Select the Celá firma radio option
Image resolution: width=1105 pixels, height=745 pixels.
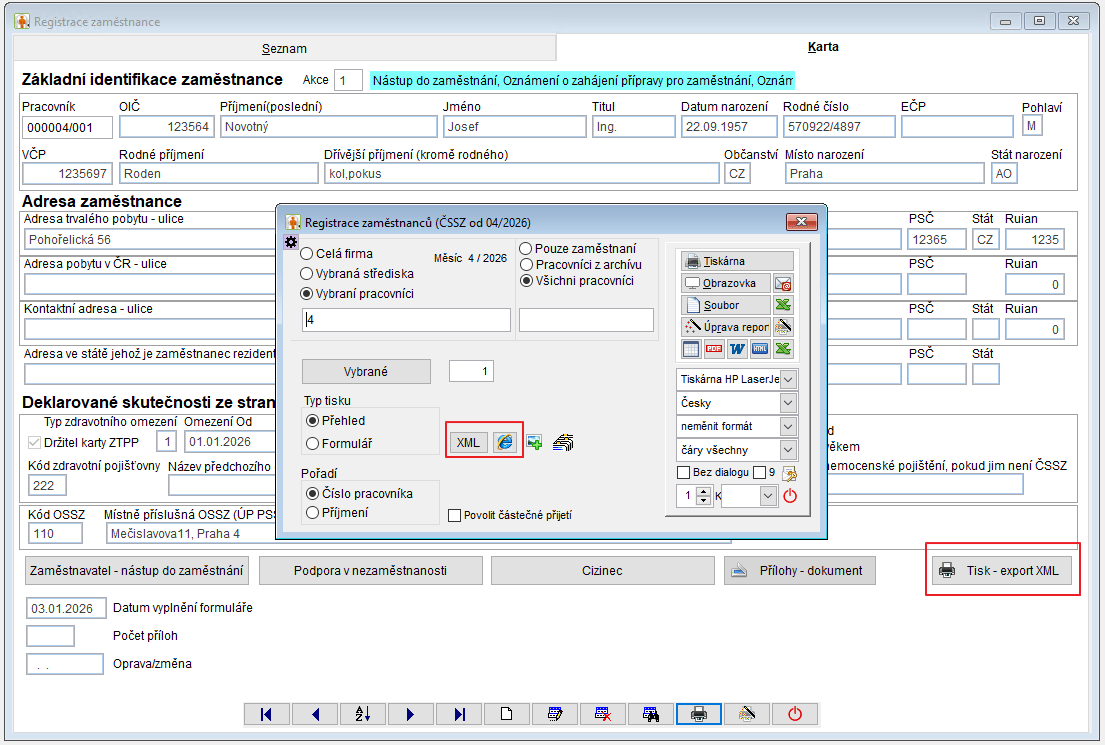tap(307, 254)
